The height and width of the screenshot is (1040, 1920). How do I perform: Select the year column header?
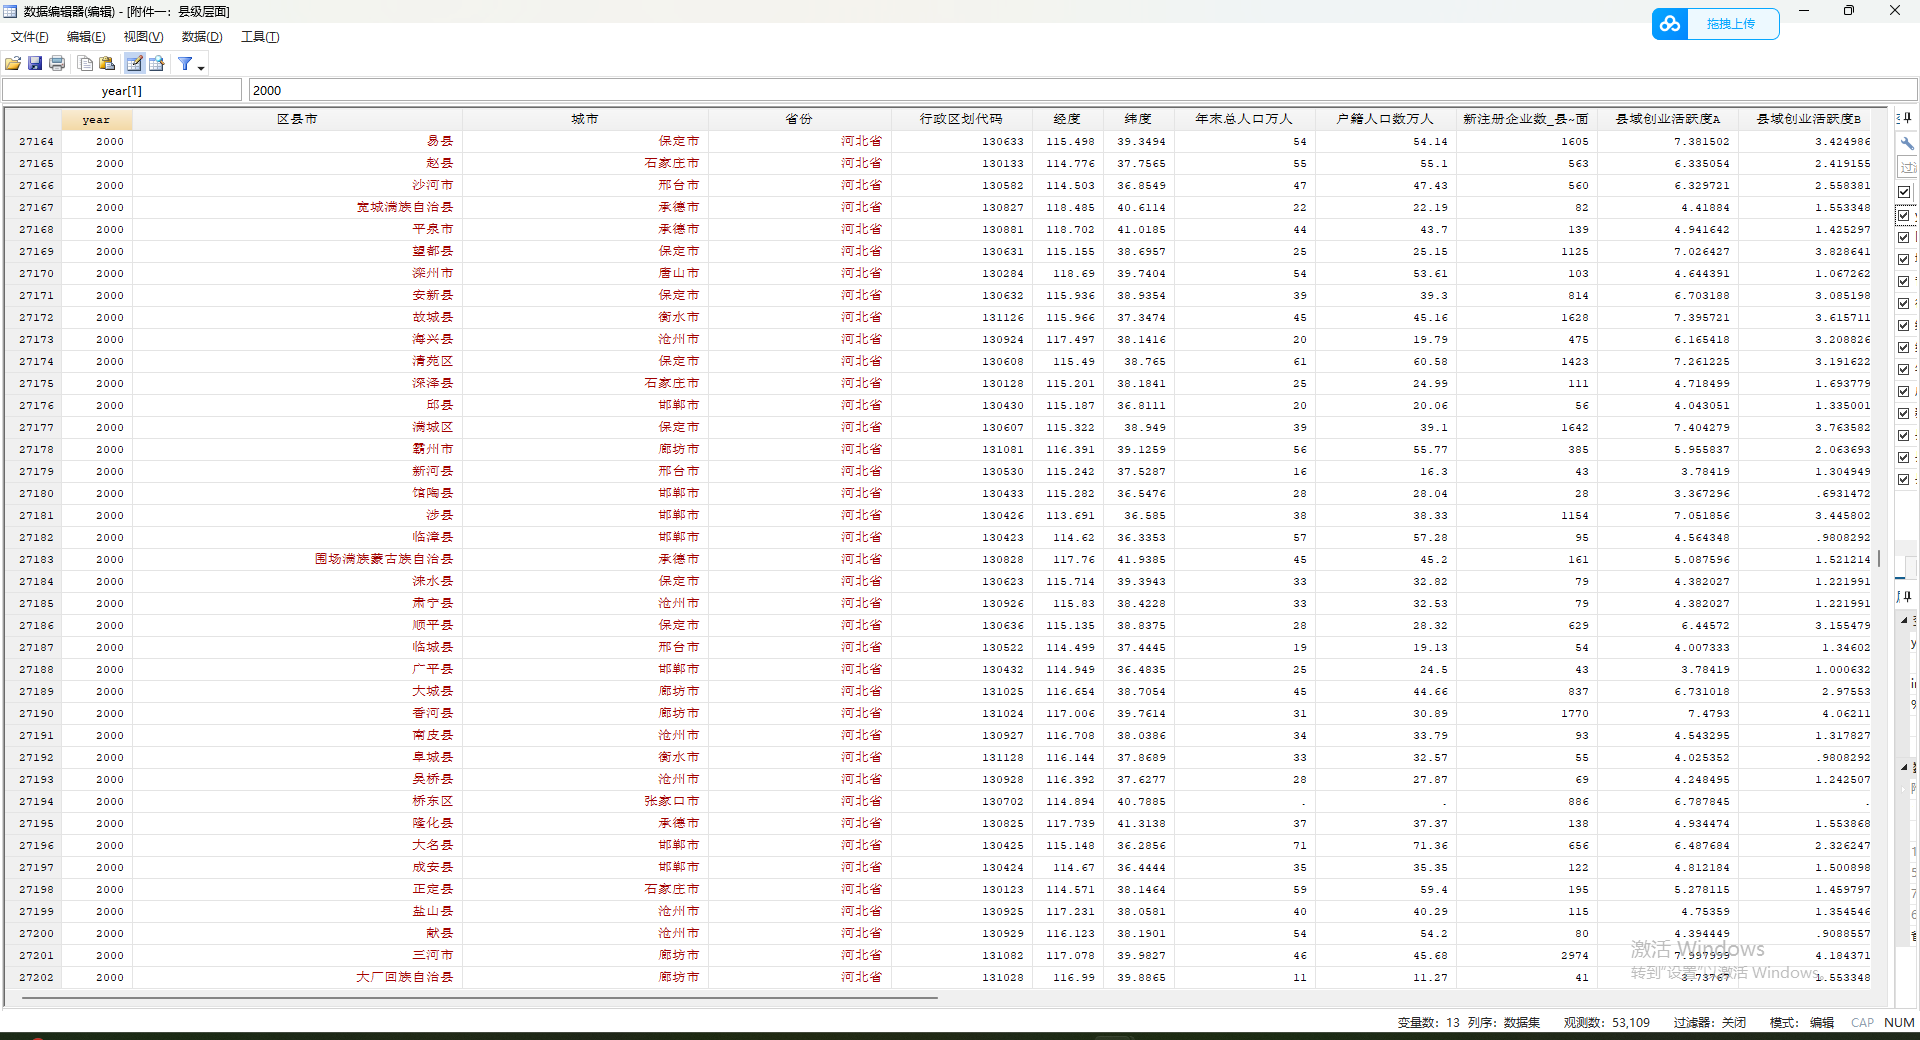coord(96,119)
